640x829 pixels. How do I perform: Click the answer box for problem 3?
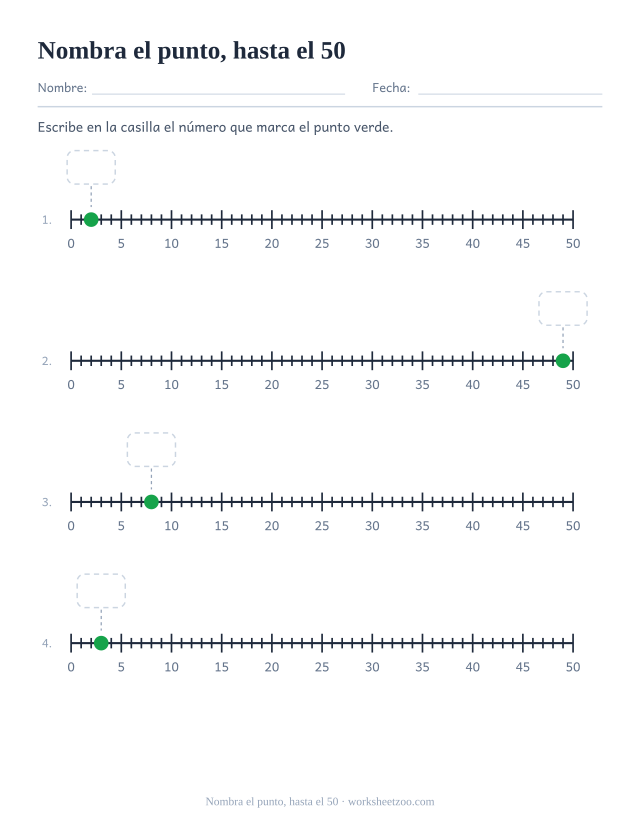[151, 449]
